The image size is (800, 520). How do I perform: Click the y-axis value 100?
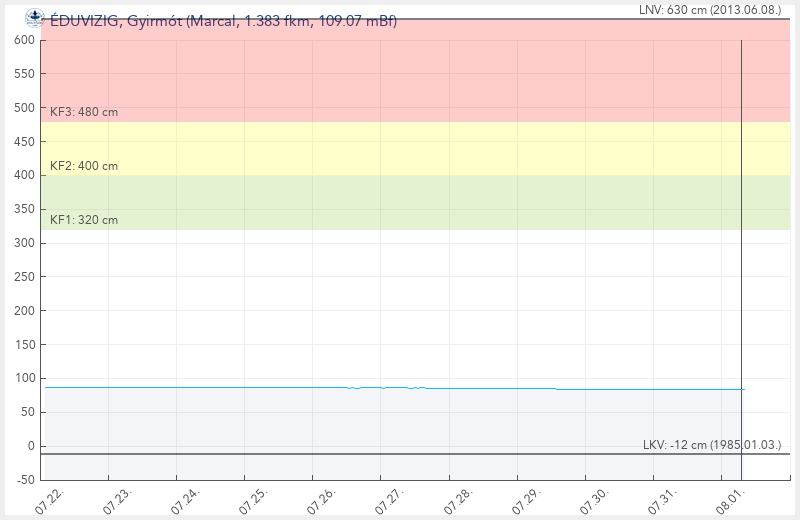[24, 378]
